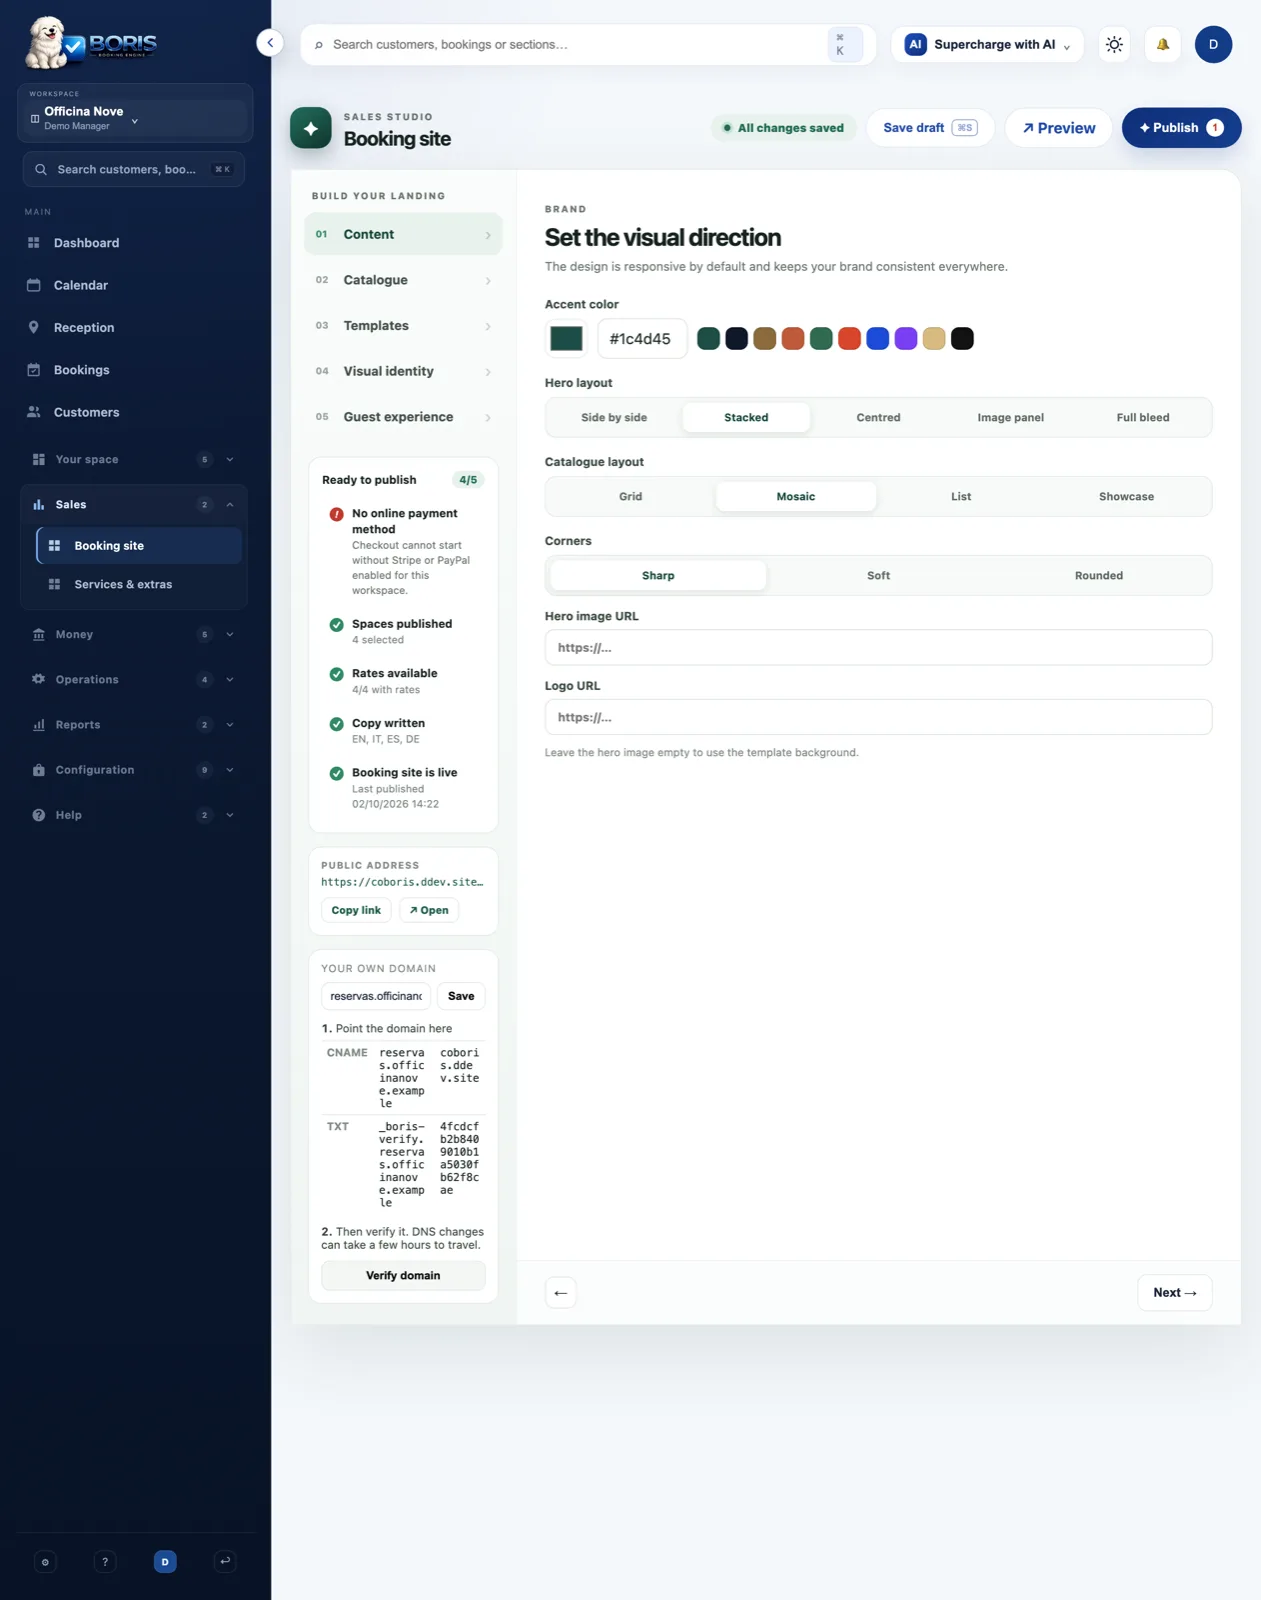Expand the Your space section
Viewport: 1261px width, 1600px height.
(230, 459)
